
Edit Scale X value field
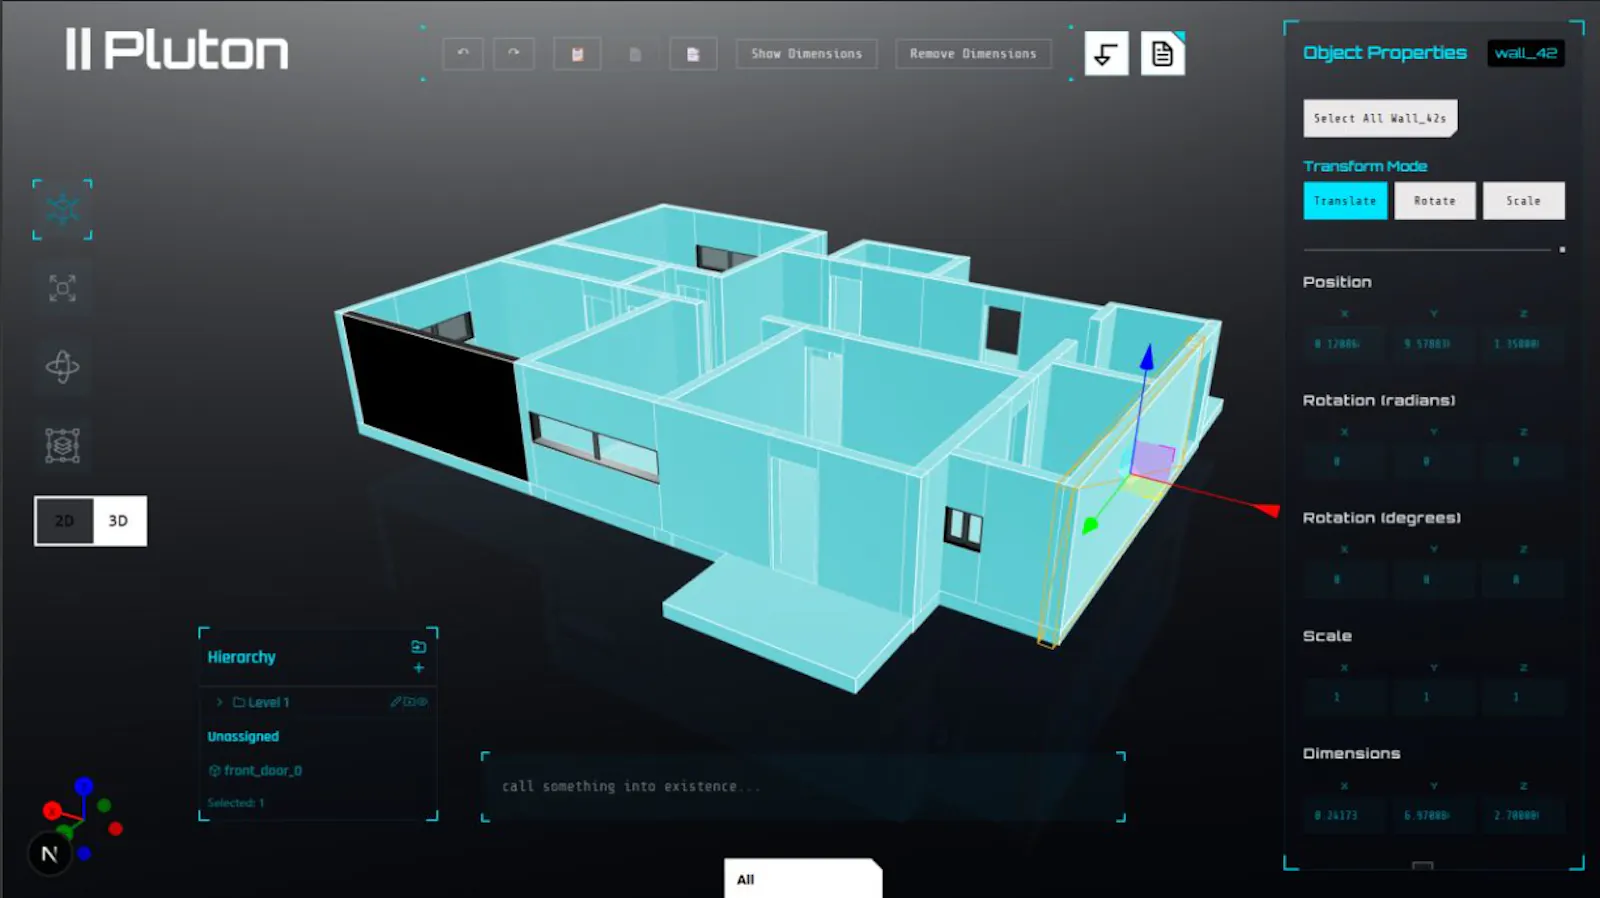point(1344,698)
